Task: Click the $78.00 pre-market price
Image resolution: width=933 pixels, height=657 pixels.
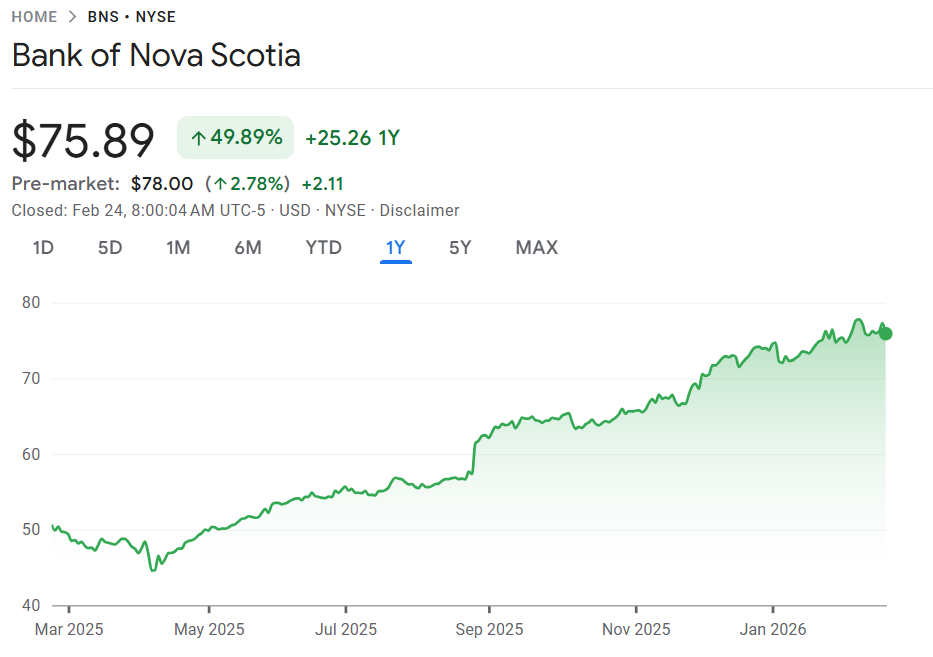Action: (162, 184)
